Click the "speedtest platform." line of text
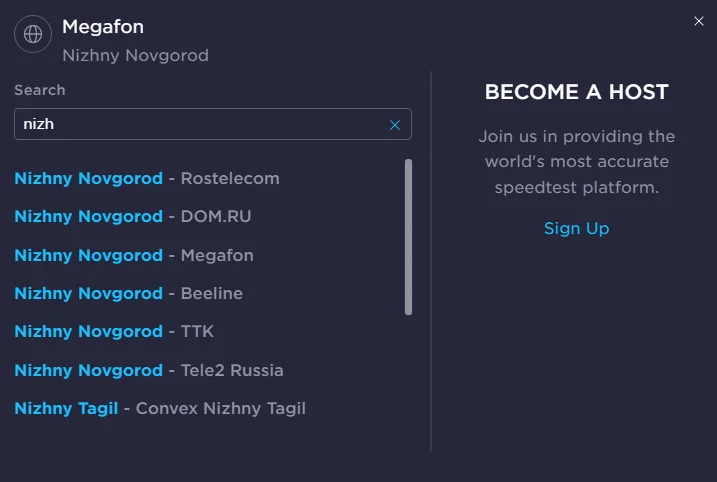 coord(577,187)
